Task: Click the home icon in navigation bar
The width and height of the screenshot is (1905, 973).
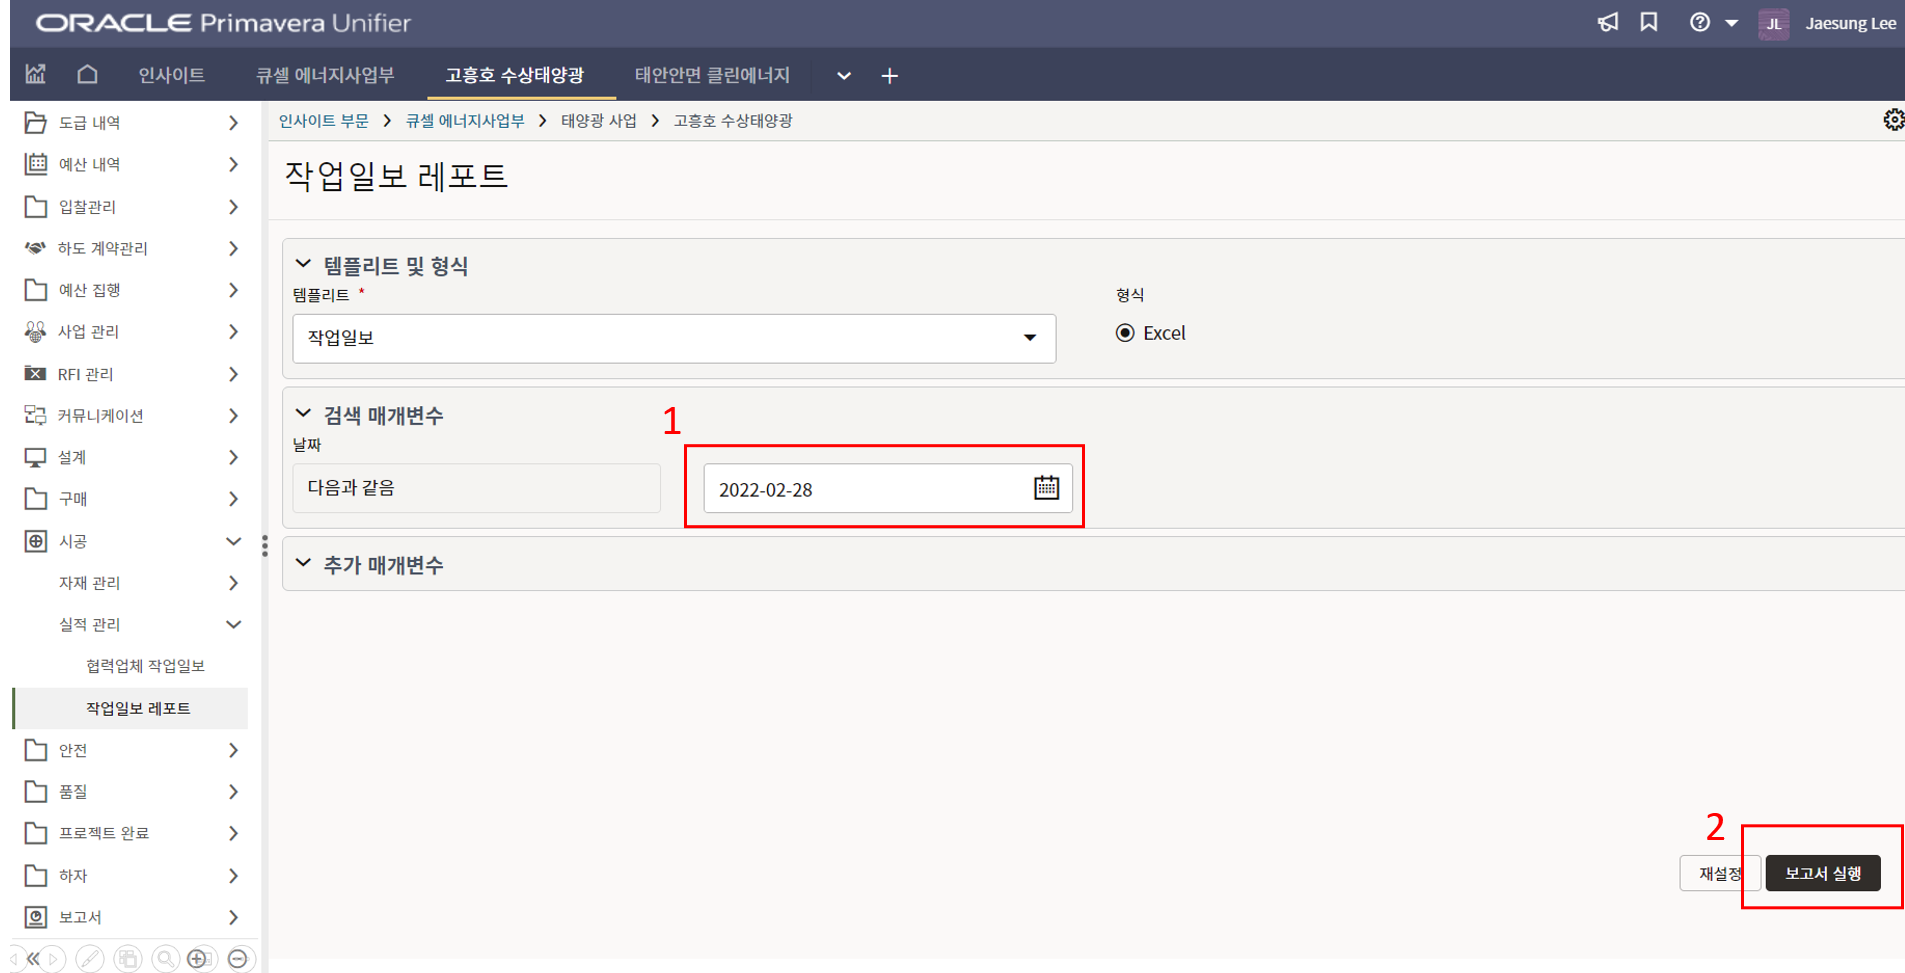Action: [87, 74]
